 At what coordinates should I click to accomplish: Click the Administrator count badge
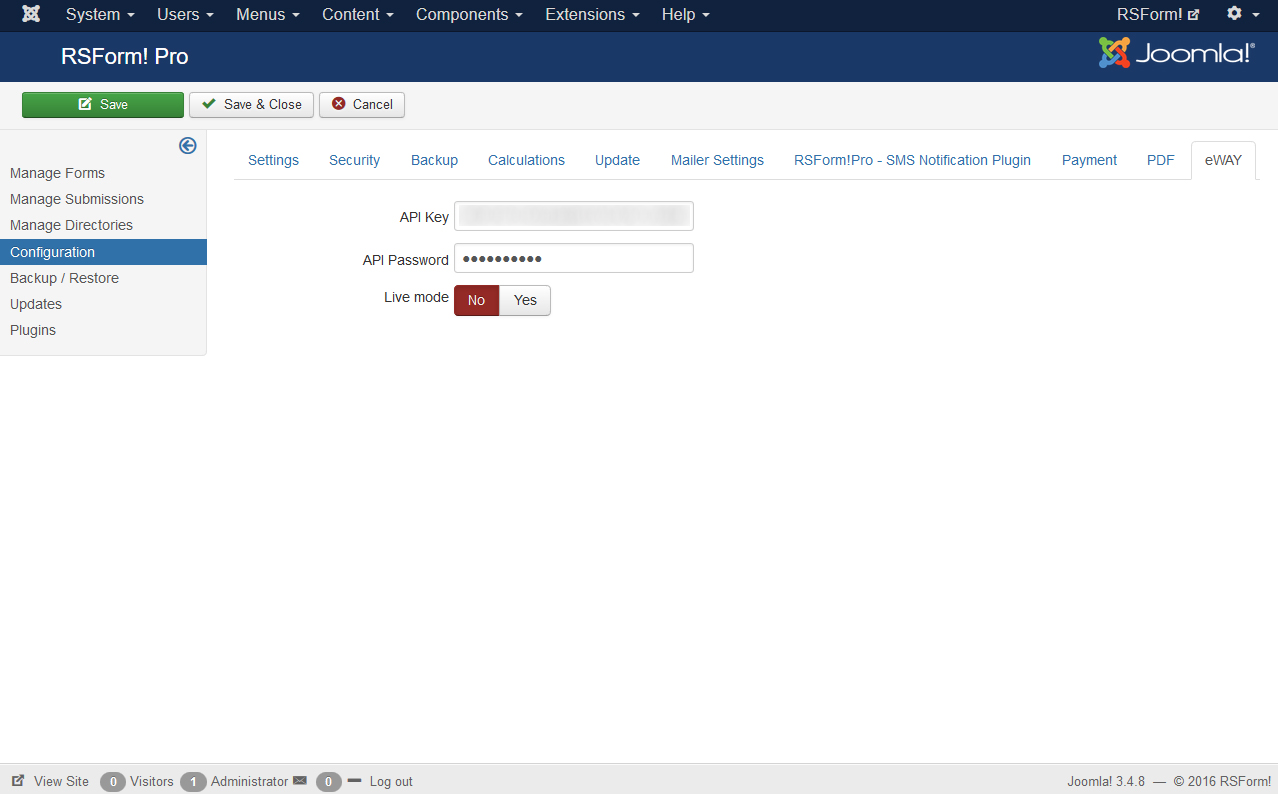click(193, 781)
